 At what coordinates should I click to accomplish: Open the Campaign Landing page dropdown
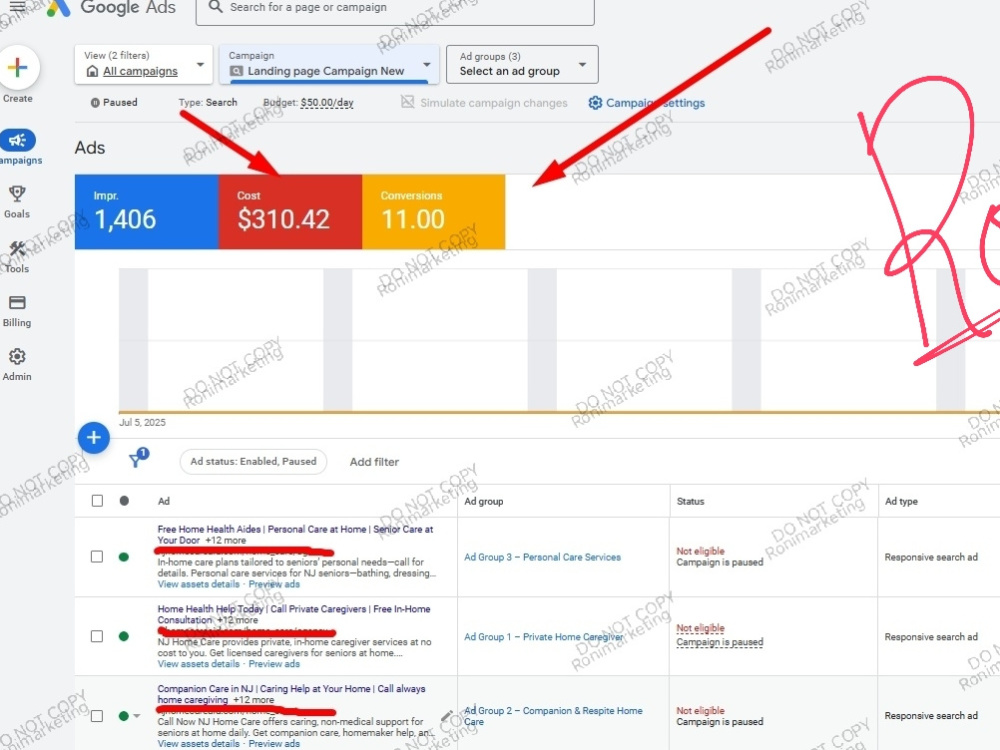coord(329,64)
